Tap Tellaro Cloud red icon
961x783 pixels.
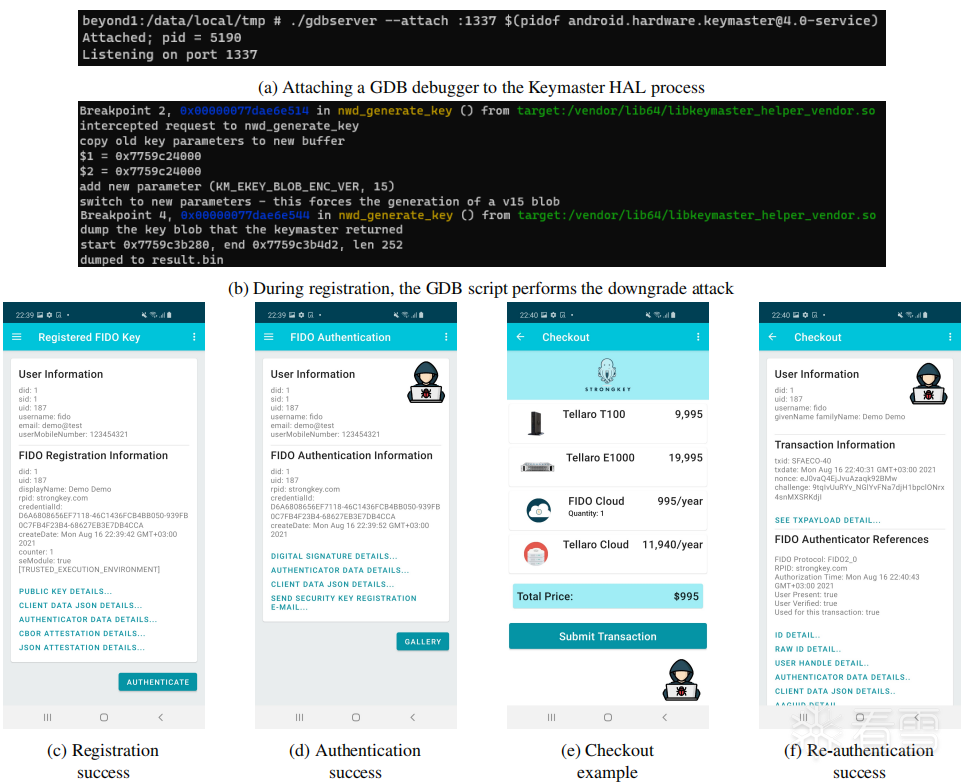(x=536, y=553)
